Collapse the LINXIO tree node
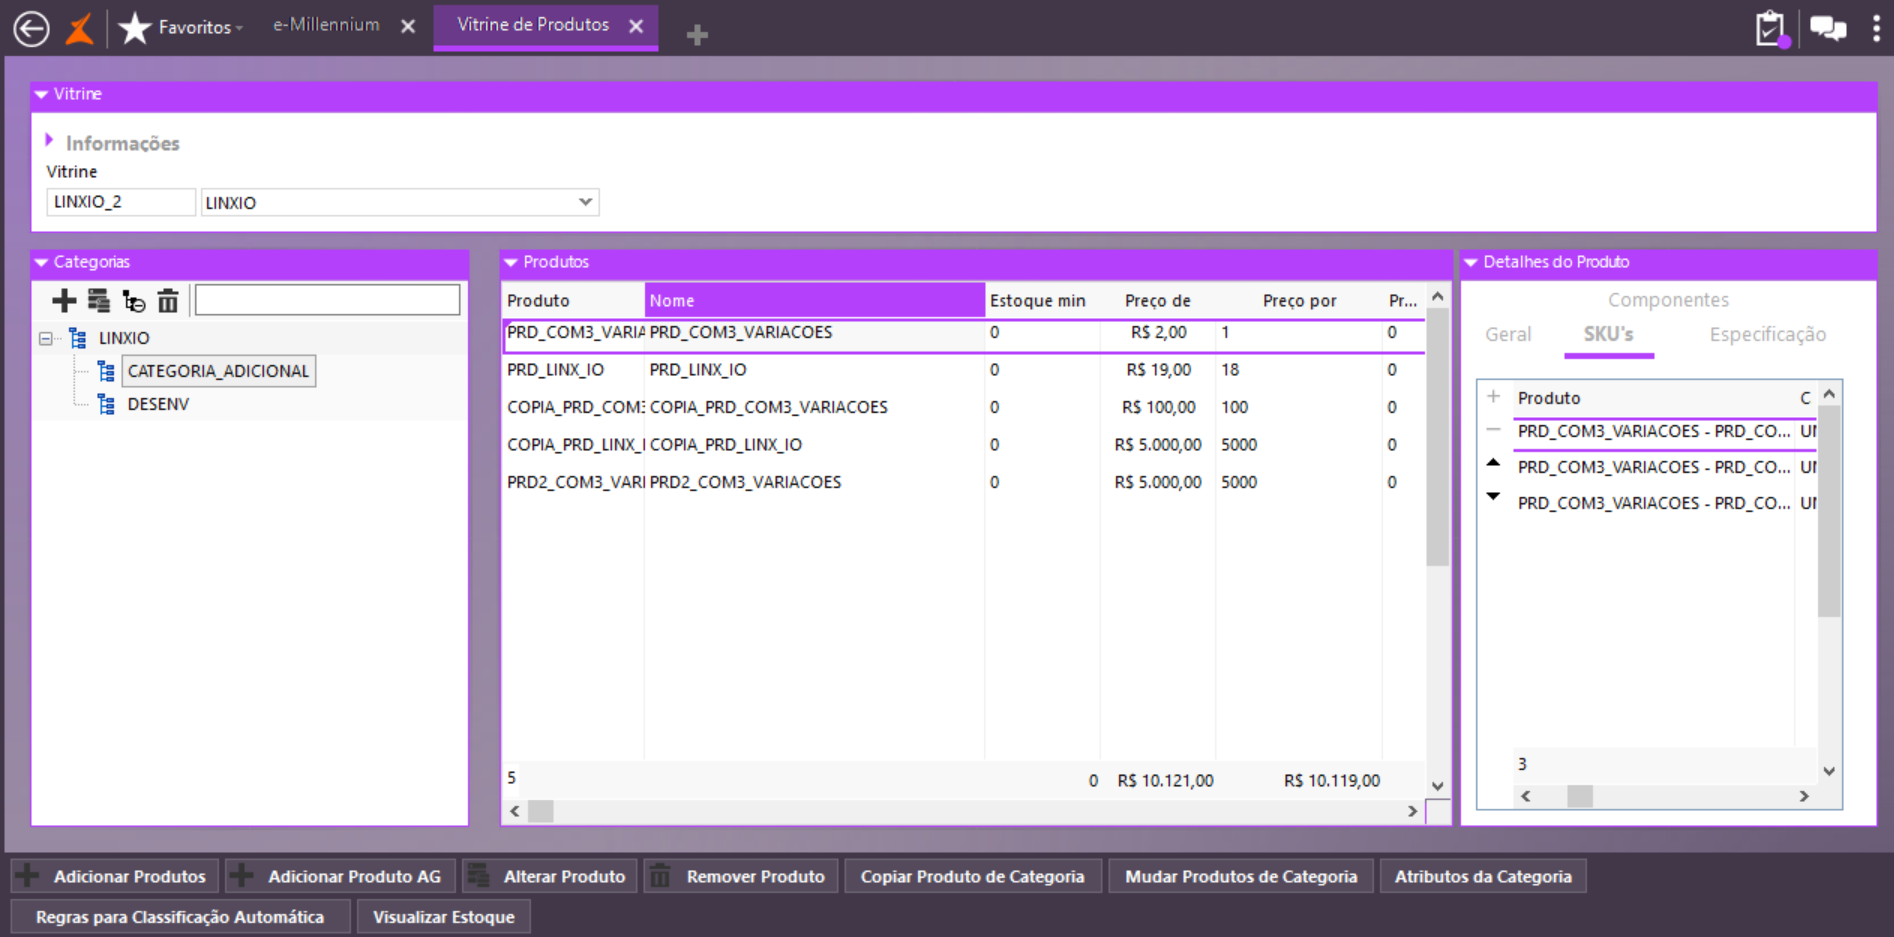 tap(46, 339)
